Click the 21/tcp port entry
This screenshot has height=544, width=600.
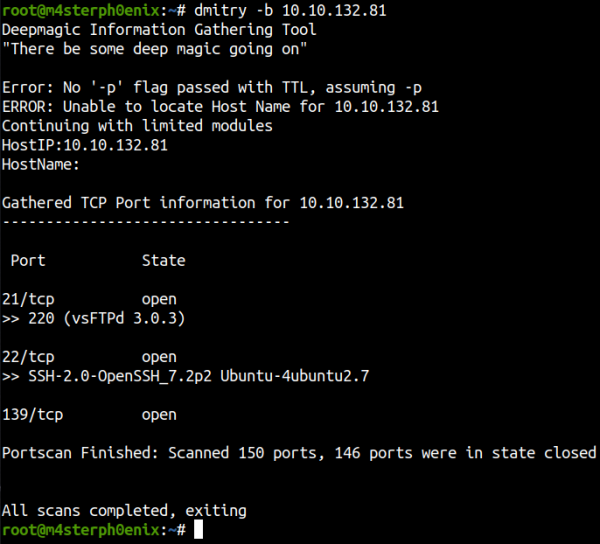(x=28, y=299)
